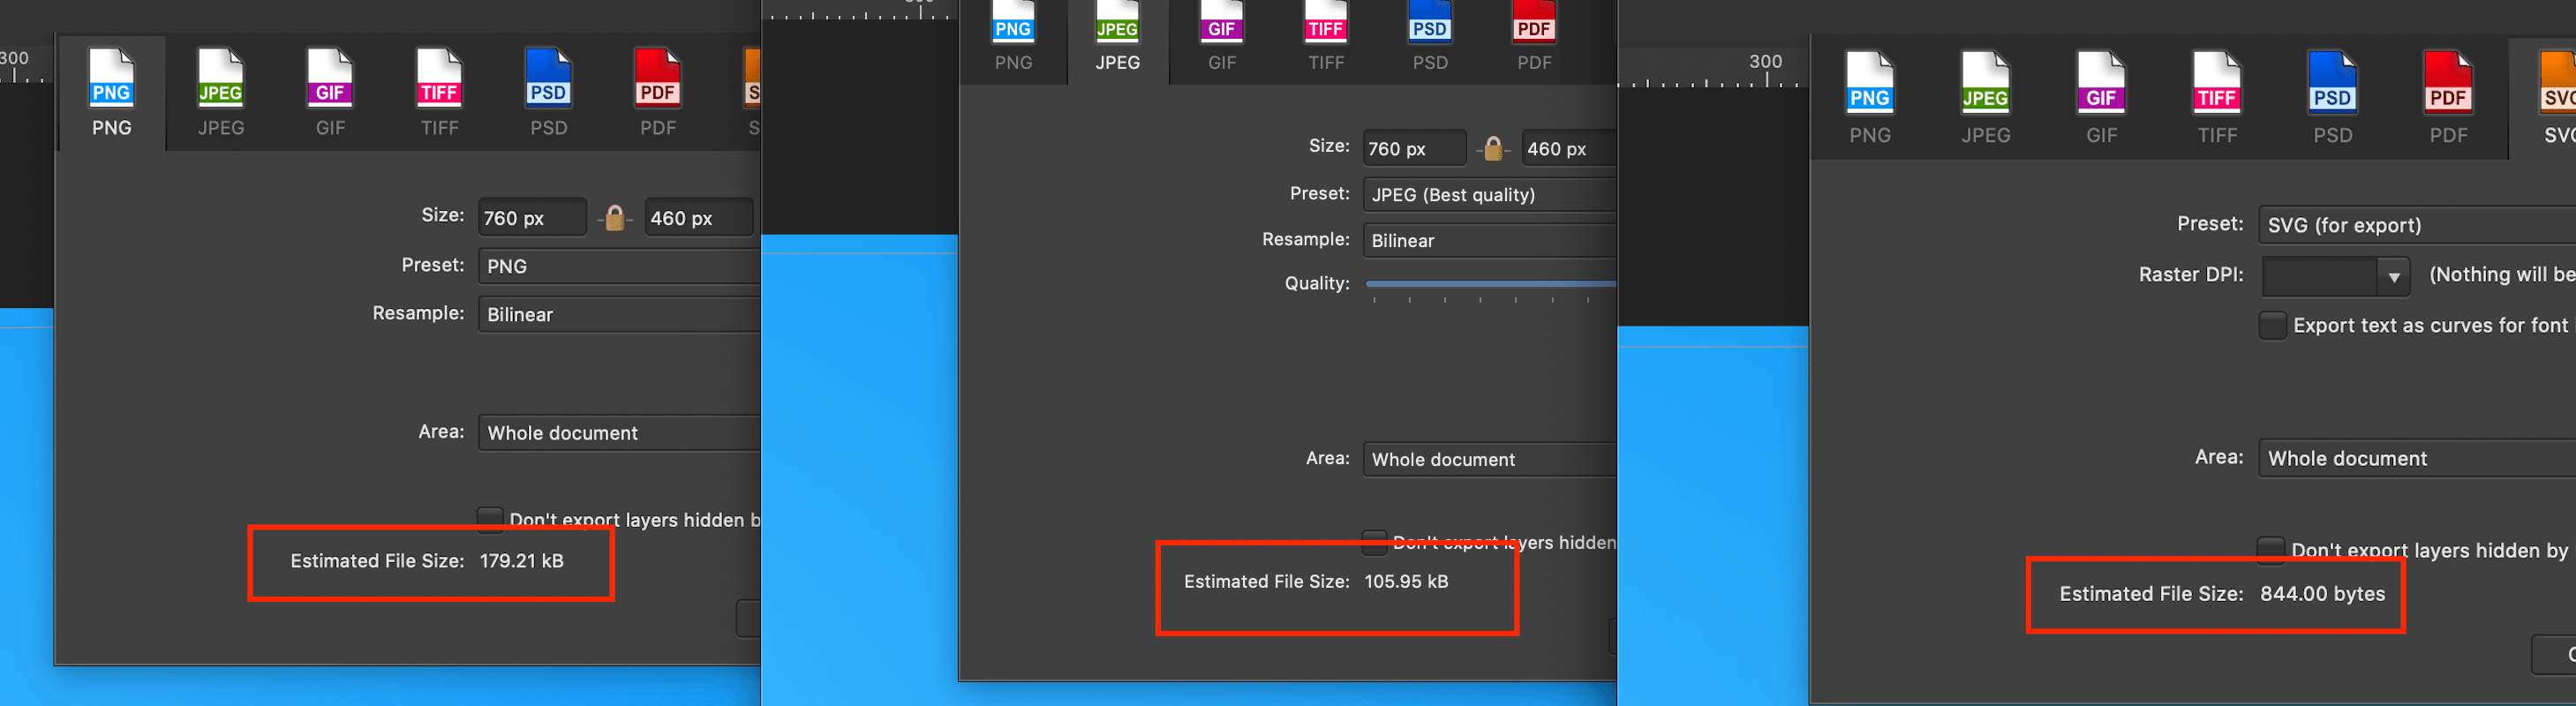
Task: Open Area dropdown in middle JPEG dialog
Action: tap(1489, 459)
